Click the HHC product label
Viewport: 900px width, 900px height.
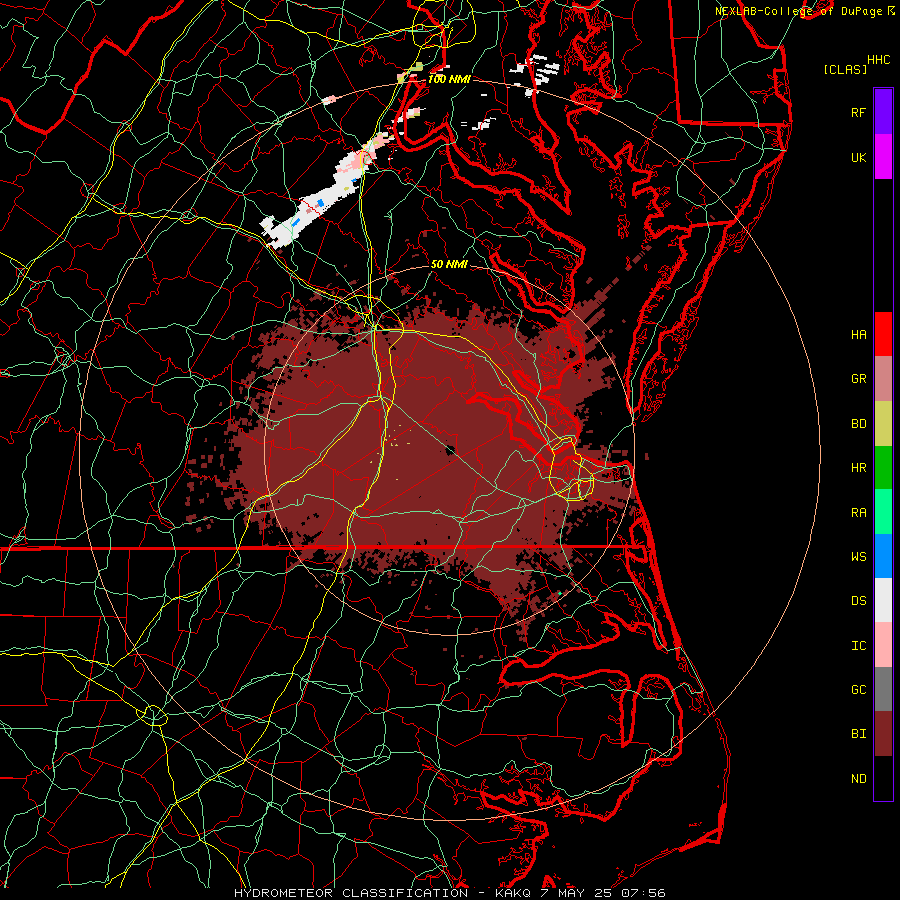tap(878, 60)
